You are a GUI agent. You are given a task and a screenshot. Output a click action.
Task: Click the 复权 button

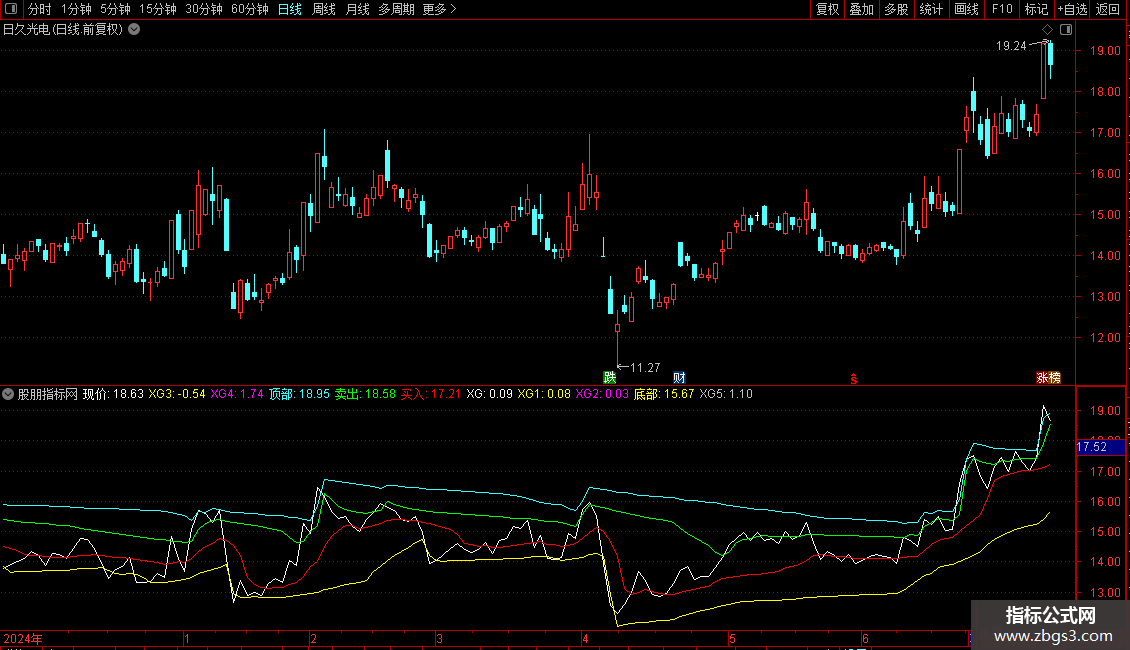coord(827,9)
